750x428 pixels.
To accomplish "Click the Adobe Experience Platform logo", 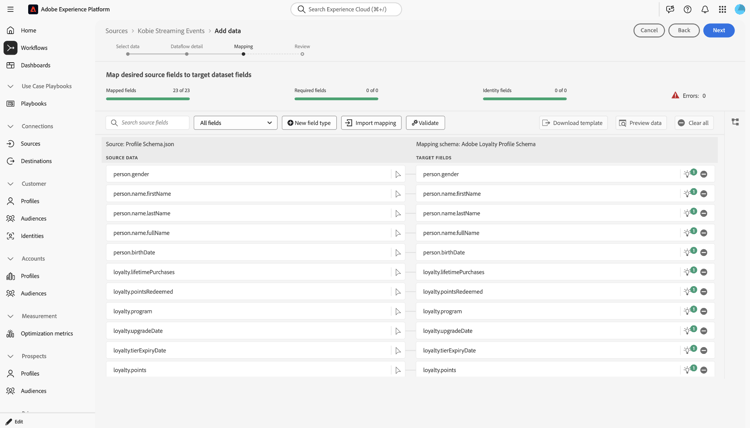I will click(x=33, y=9).
